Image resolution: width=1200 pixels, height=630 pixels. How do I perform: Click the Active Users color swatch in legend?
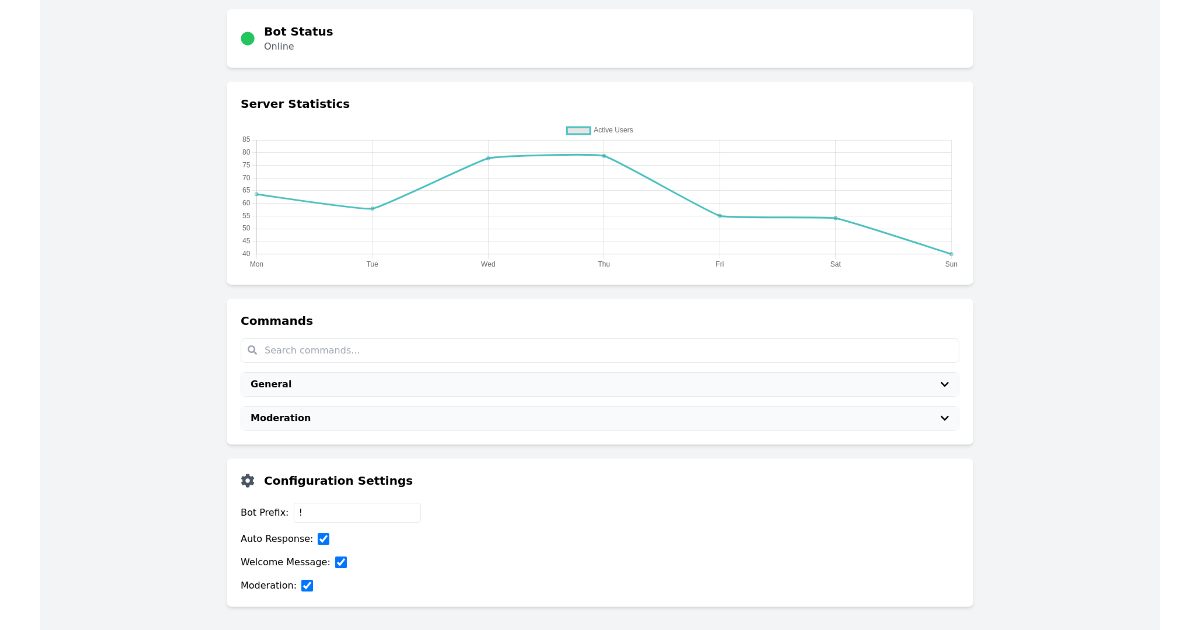click(577, 129)
